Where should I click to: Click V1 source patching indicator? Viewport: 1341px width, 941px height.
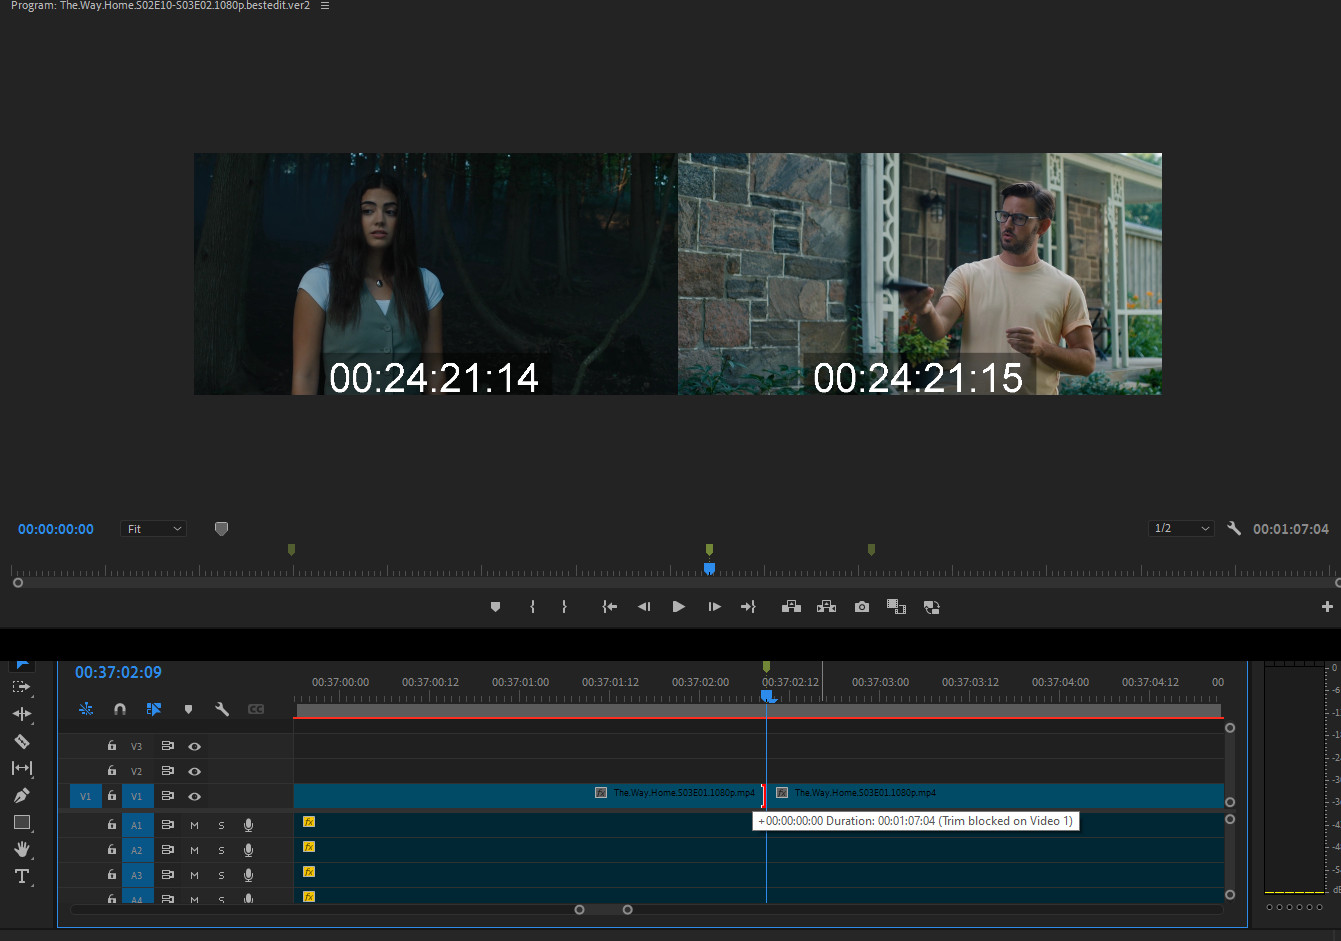pos(85,796)
